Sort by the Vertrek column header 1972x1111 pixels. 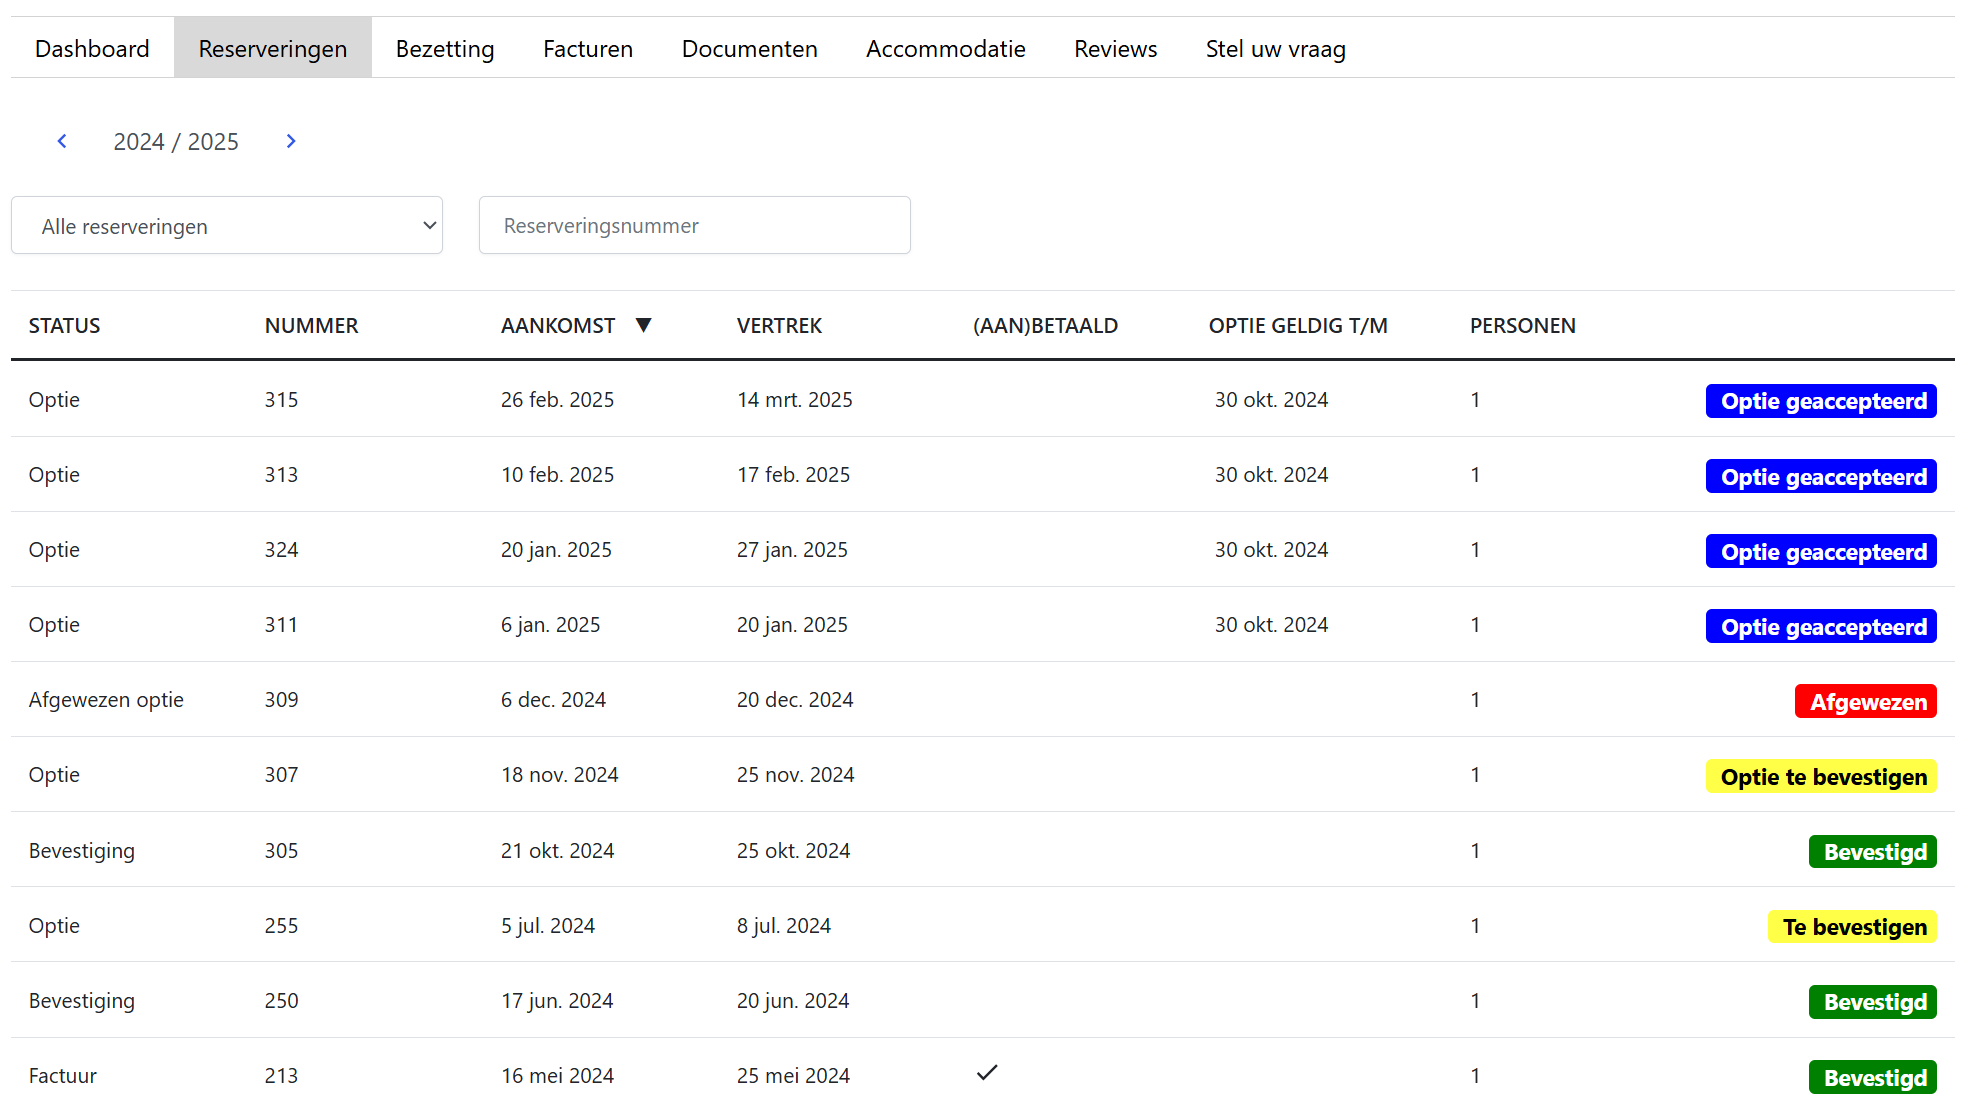779,325
